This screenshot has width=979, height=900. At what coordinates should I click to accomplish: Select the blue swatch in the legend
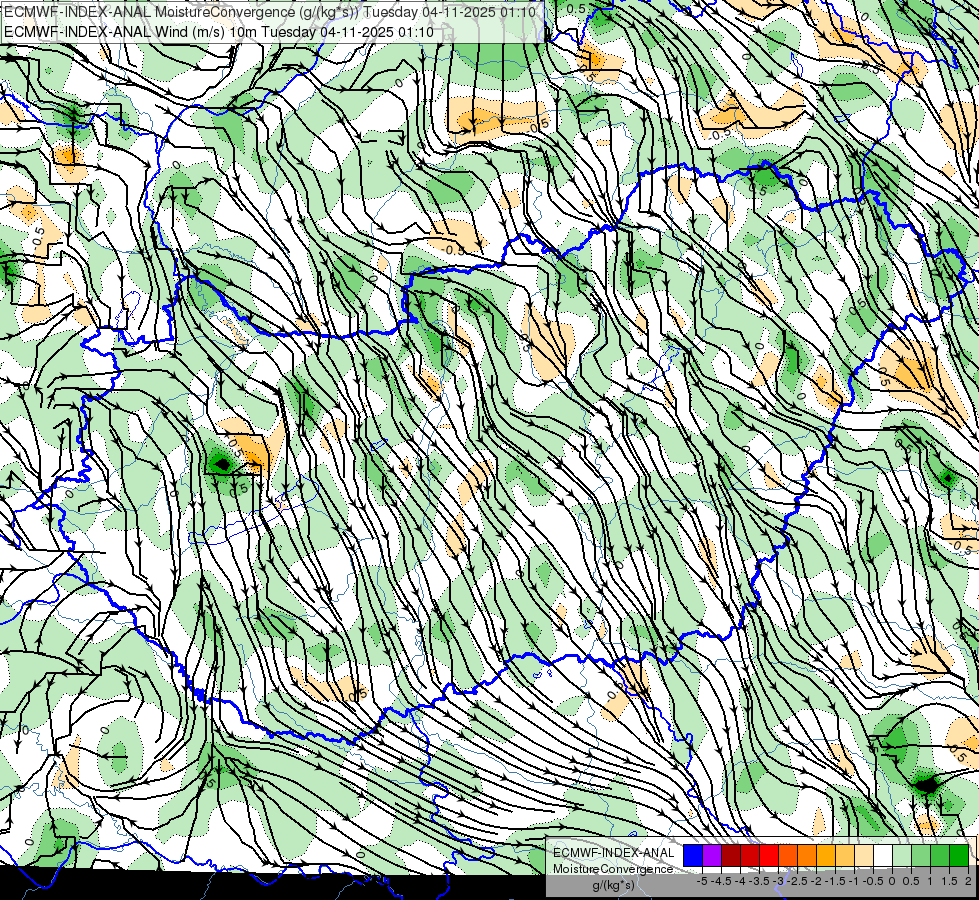693,855
